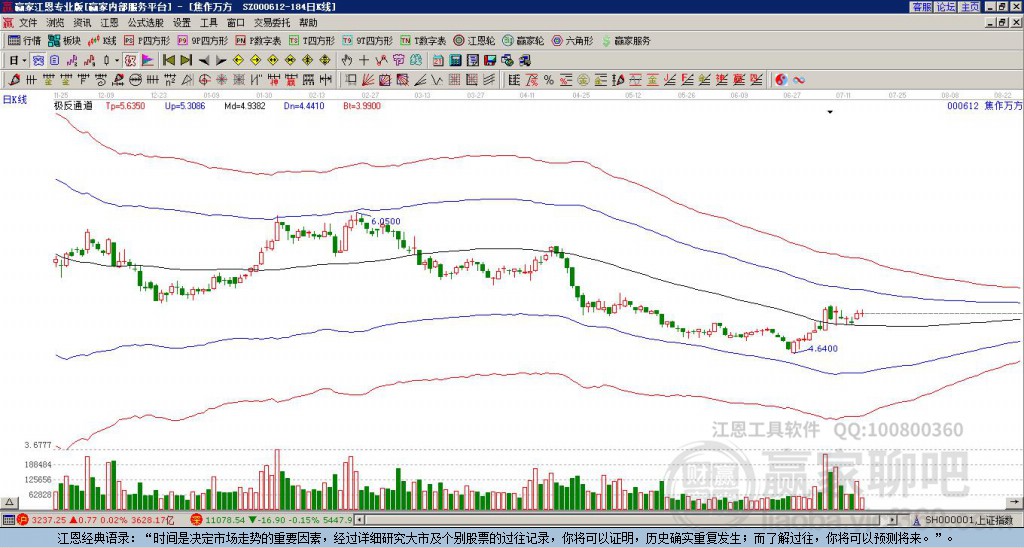Open the 浏览 menu
1024x548 pixels.
pos(55,23)
